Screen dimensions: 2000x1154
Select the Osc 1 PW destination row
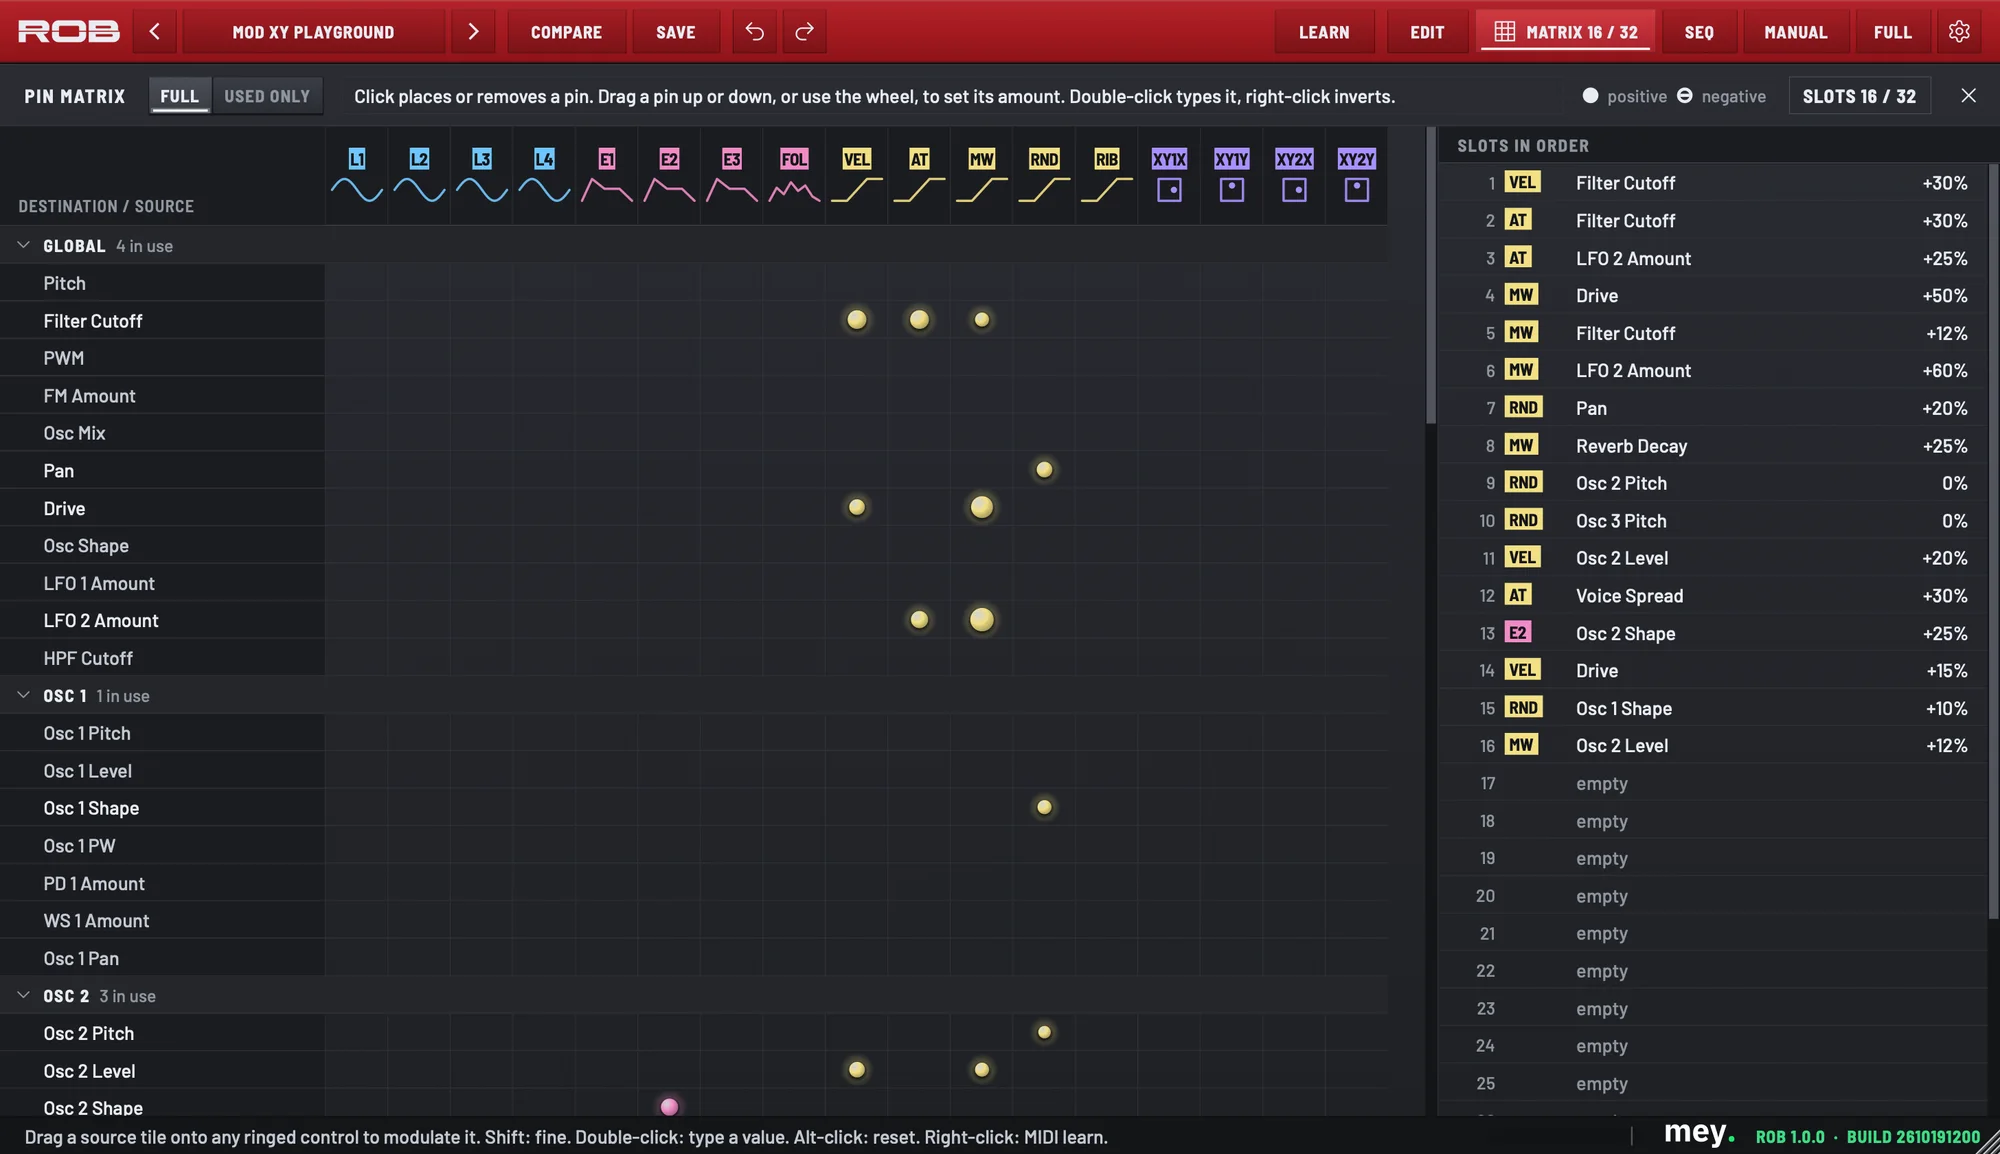click(162, 846)
